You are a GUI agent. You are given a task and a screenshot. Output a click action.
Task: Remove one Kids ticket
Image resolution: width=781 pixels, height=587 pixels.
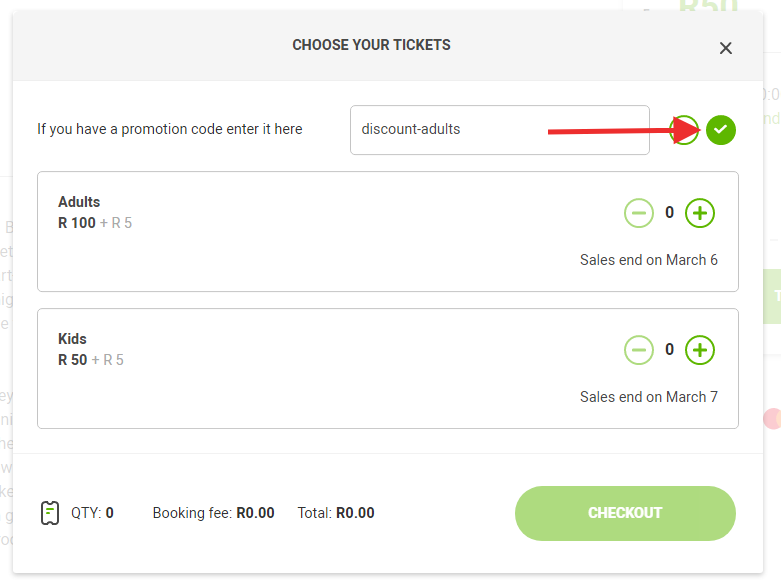(639, 349)
